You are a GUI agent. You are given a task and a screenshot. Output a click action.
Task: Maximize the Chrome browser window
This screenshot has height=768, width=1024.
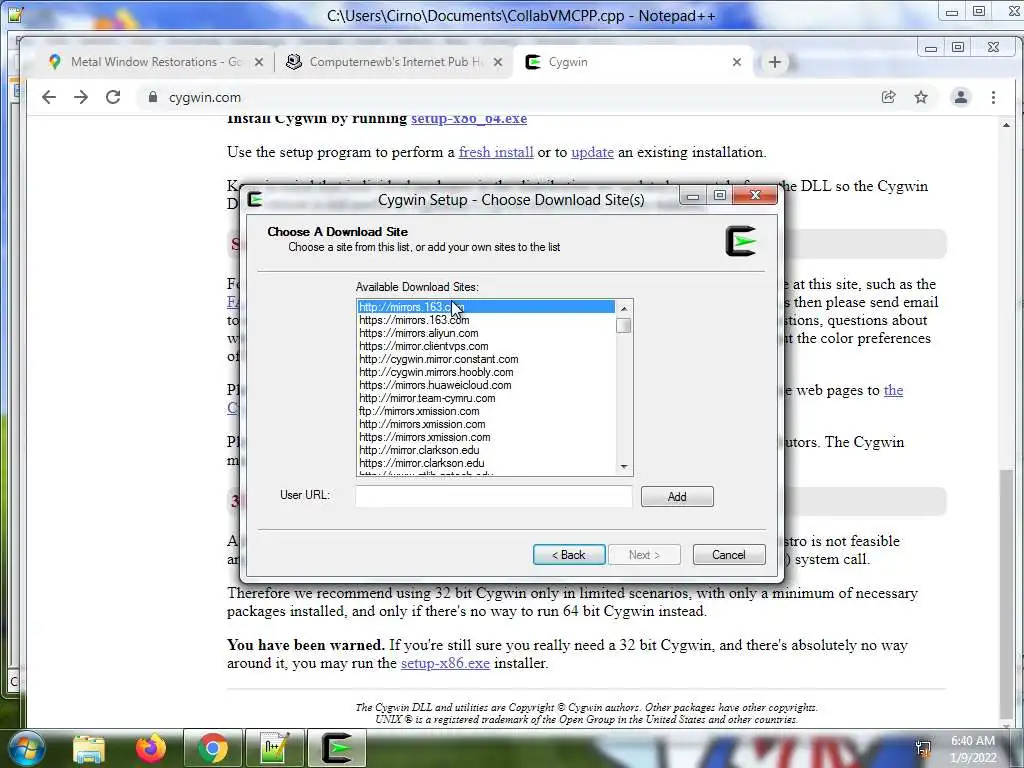click(x=958, y=47)
